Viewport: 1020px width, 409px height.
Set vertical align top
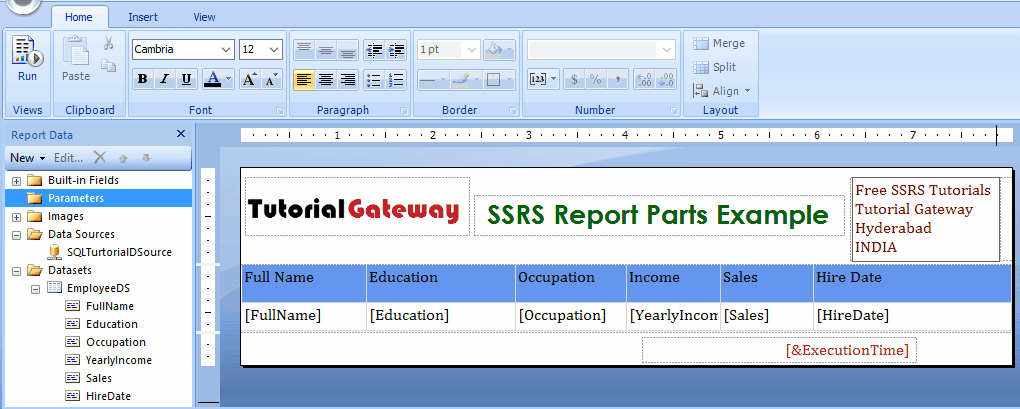pyautogui.click(x=304, y=49)
